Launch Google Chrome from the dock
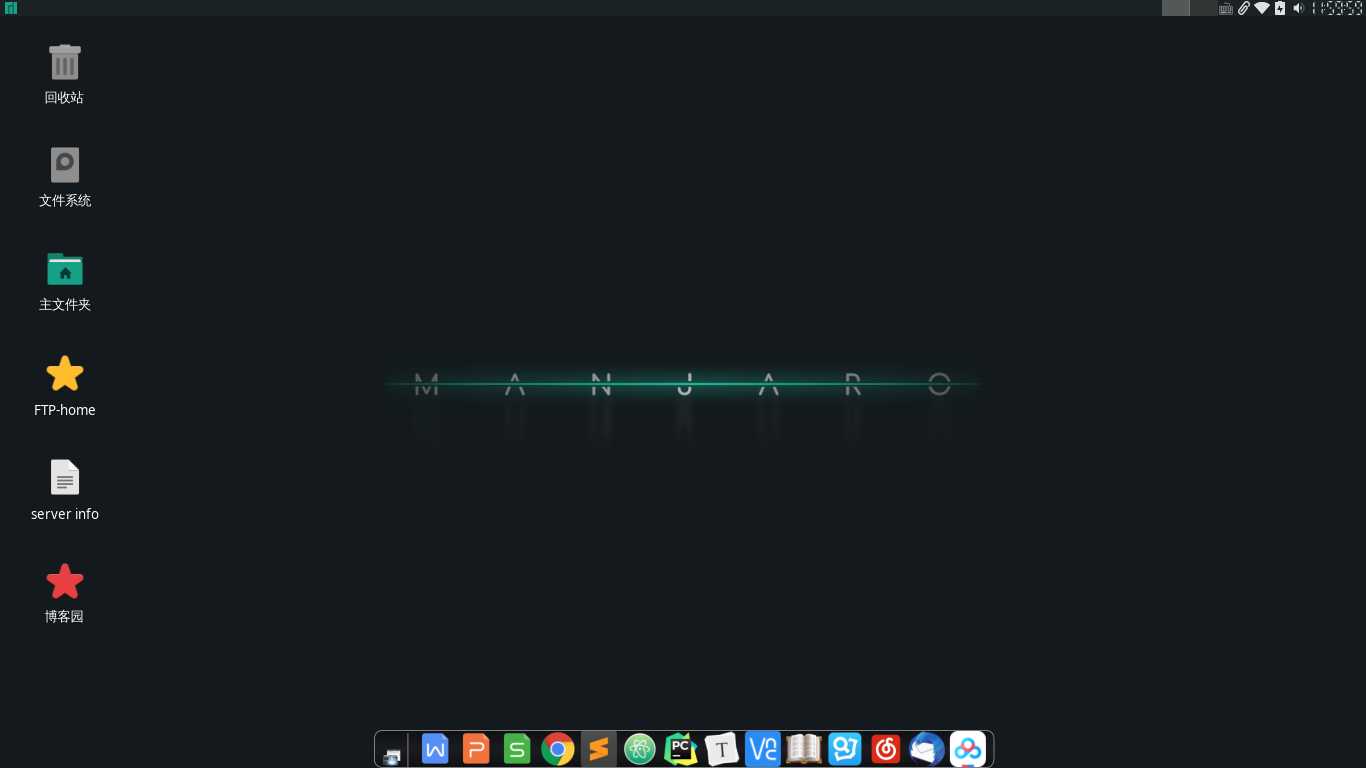This screenshot has width=1366, height=768. coord(558,749)
